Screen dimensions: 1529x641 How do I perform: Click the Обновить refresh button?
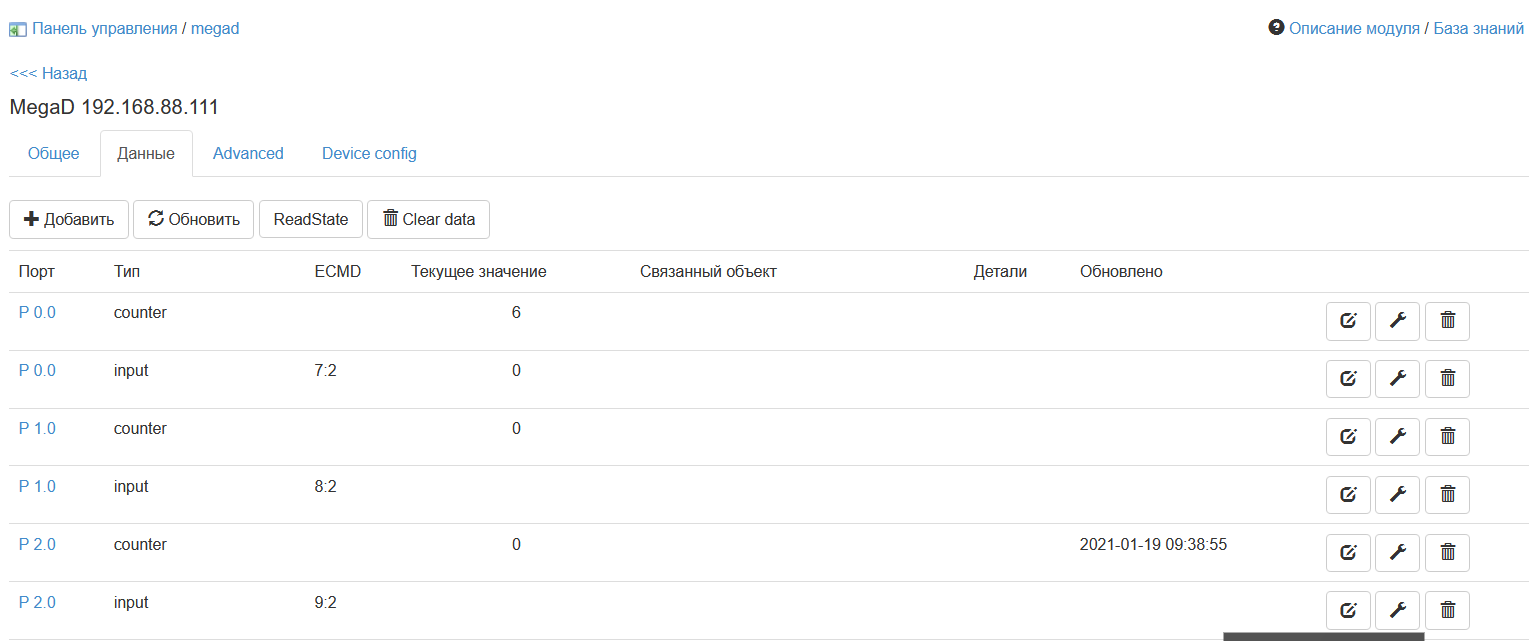coord(194,220)
